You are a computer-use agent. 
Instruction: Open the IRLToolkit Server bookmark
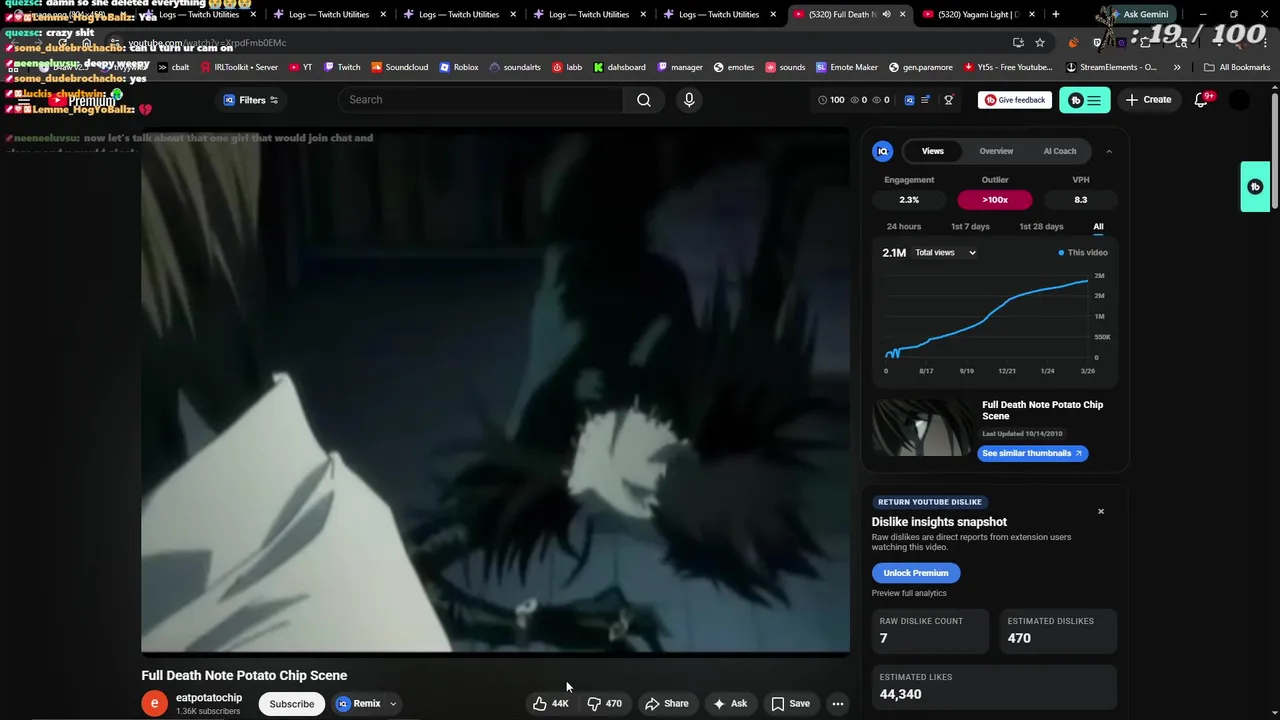point(239,67)
